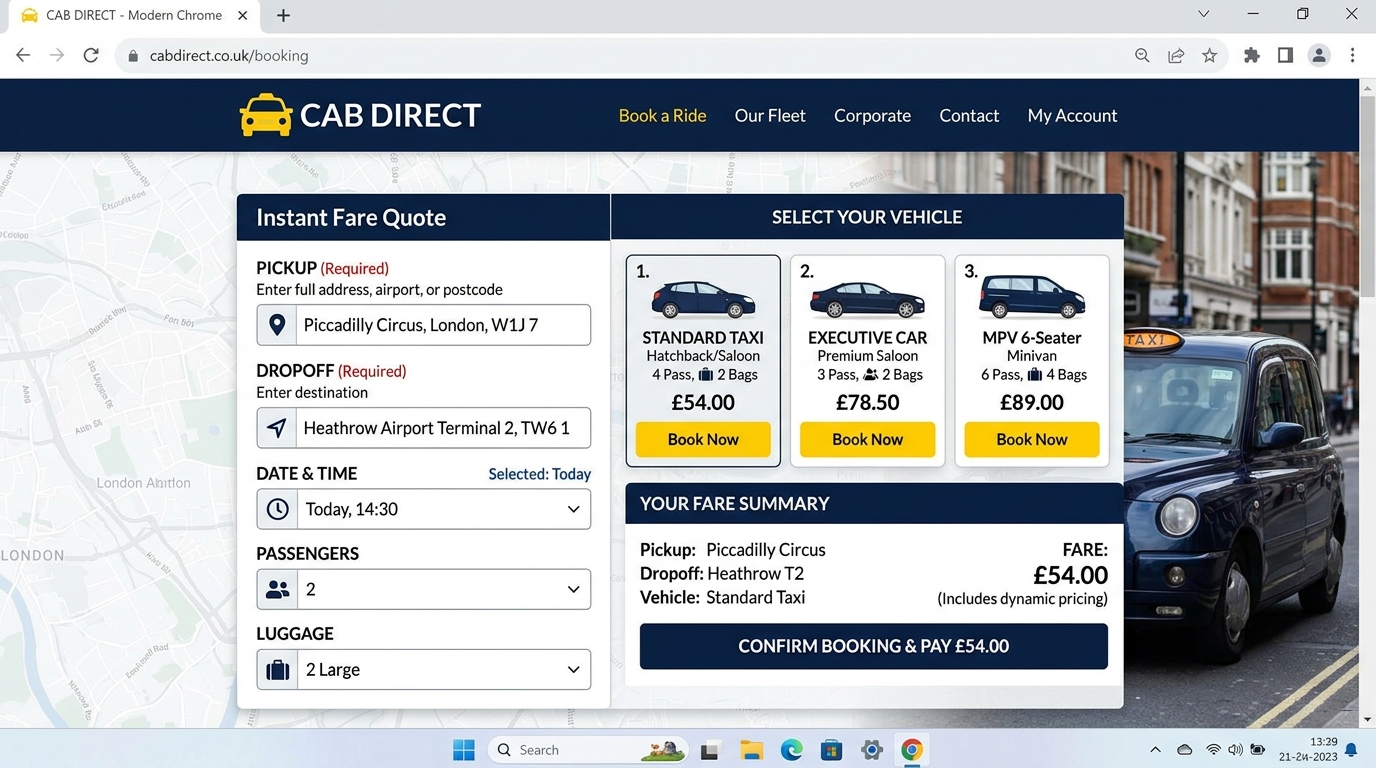Select the Executive Car vehicle card

(x=867, y=361)
